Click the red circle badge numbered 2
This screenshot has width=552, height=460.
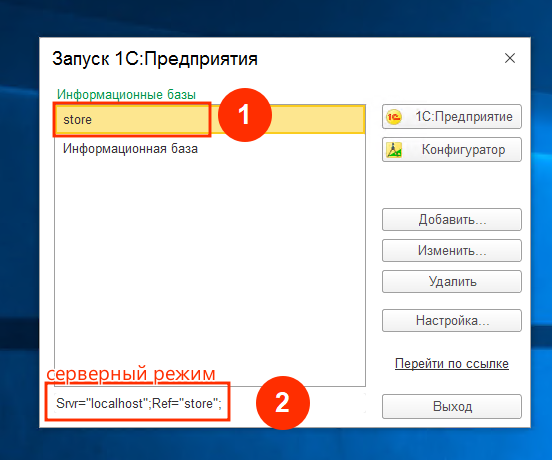point(283,403)
